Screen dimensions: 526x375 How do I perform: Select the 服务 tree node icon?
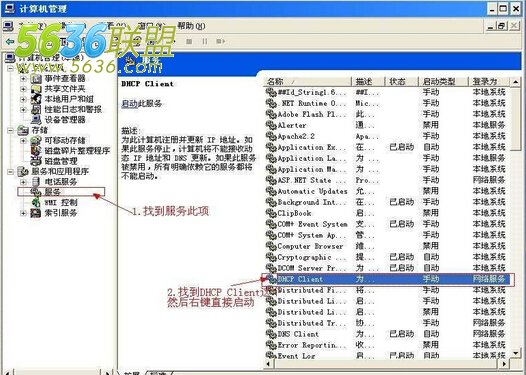36,192
